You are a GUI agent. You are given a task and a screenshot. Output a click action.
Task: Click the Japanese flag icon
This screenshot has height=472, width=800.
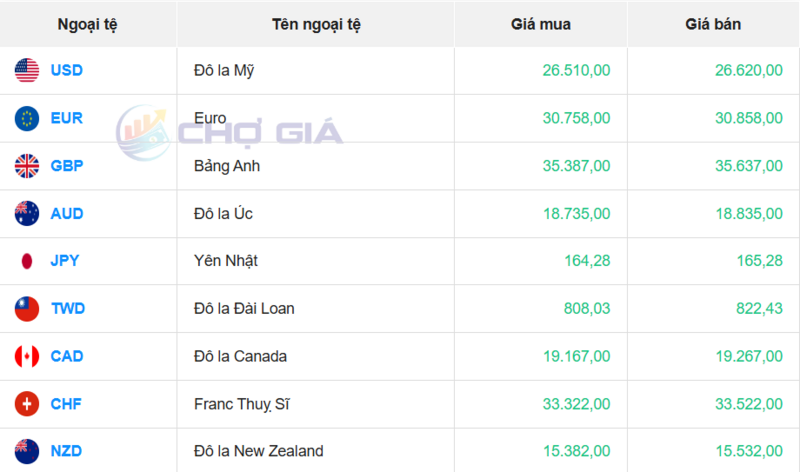coord(26,261)
